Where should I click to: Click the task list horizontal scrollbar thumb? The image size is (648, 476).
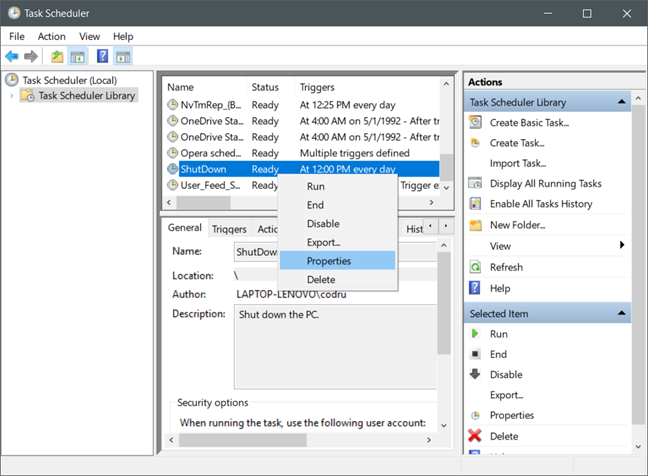click(203, 202)
